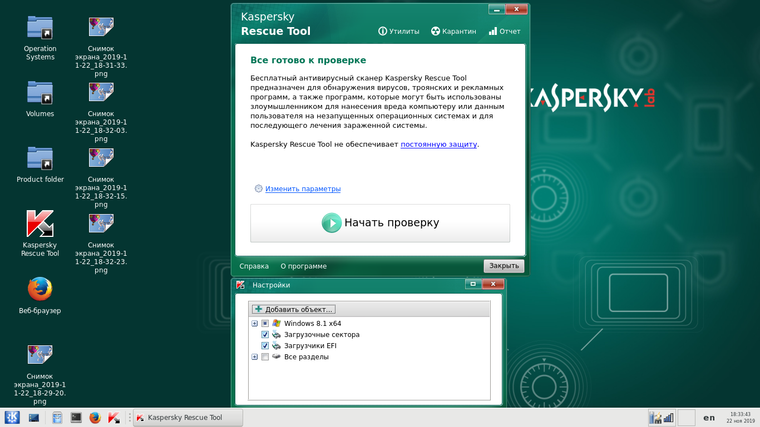Screen dimensions: 760x427
Task: Uncheck Загрузочные сектора checkbox
Action: click(x=265, y=334)
